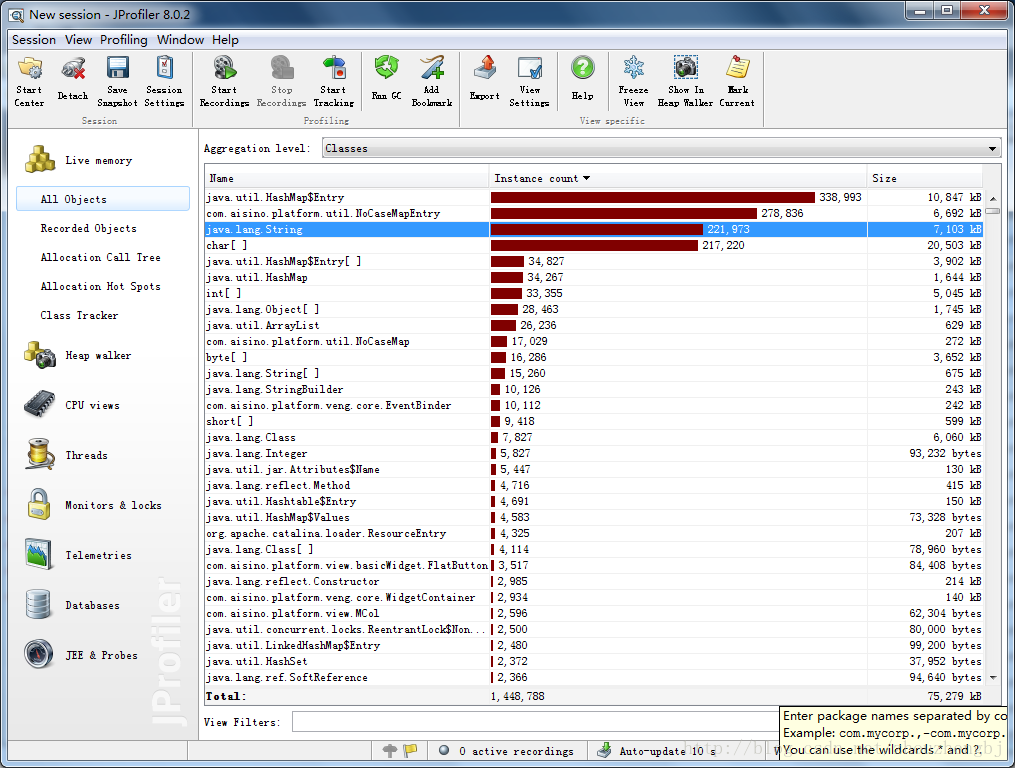Select the java.util.HashMap$Entry row
Image resolution: width=1015 pixels, height=768 pixels.
[594, 197]
